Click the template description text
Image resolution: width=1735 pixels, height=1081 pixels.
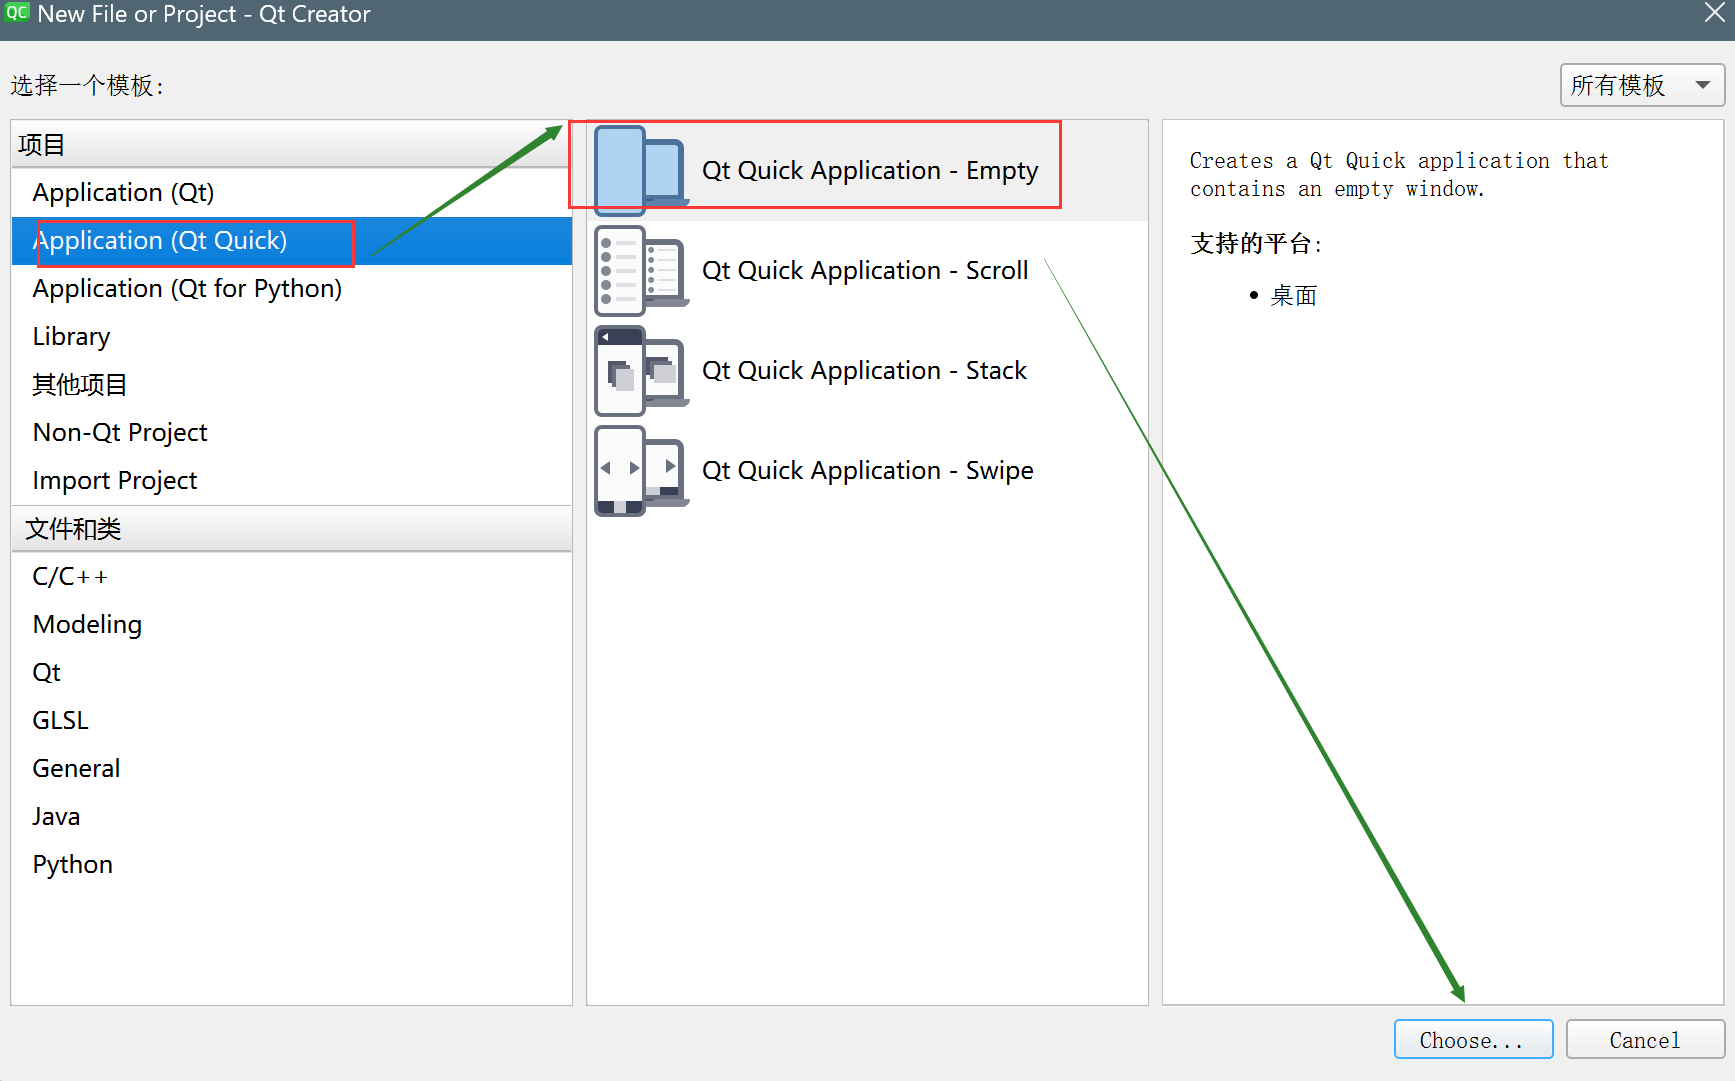(x=1399, y=175)
